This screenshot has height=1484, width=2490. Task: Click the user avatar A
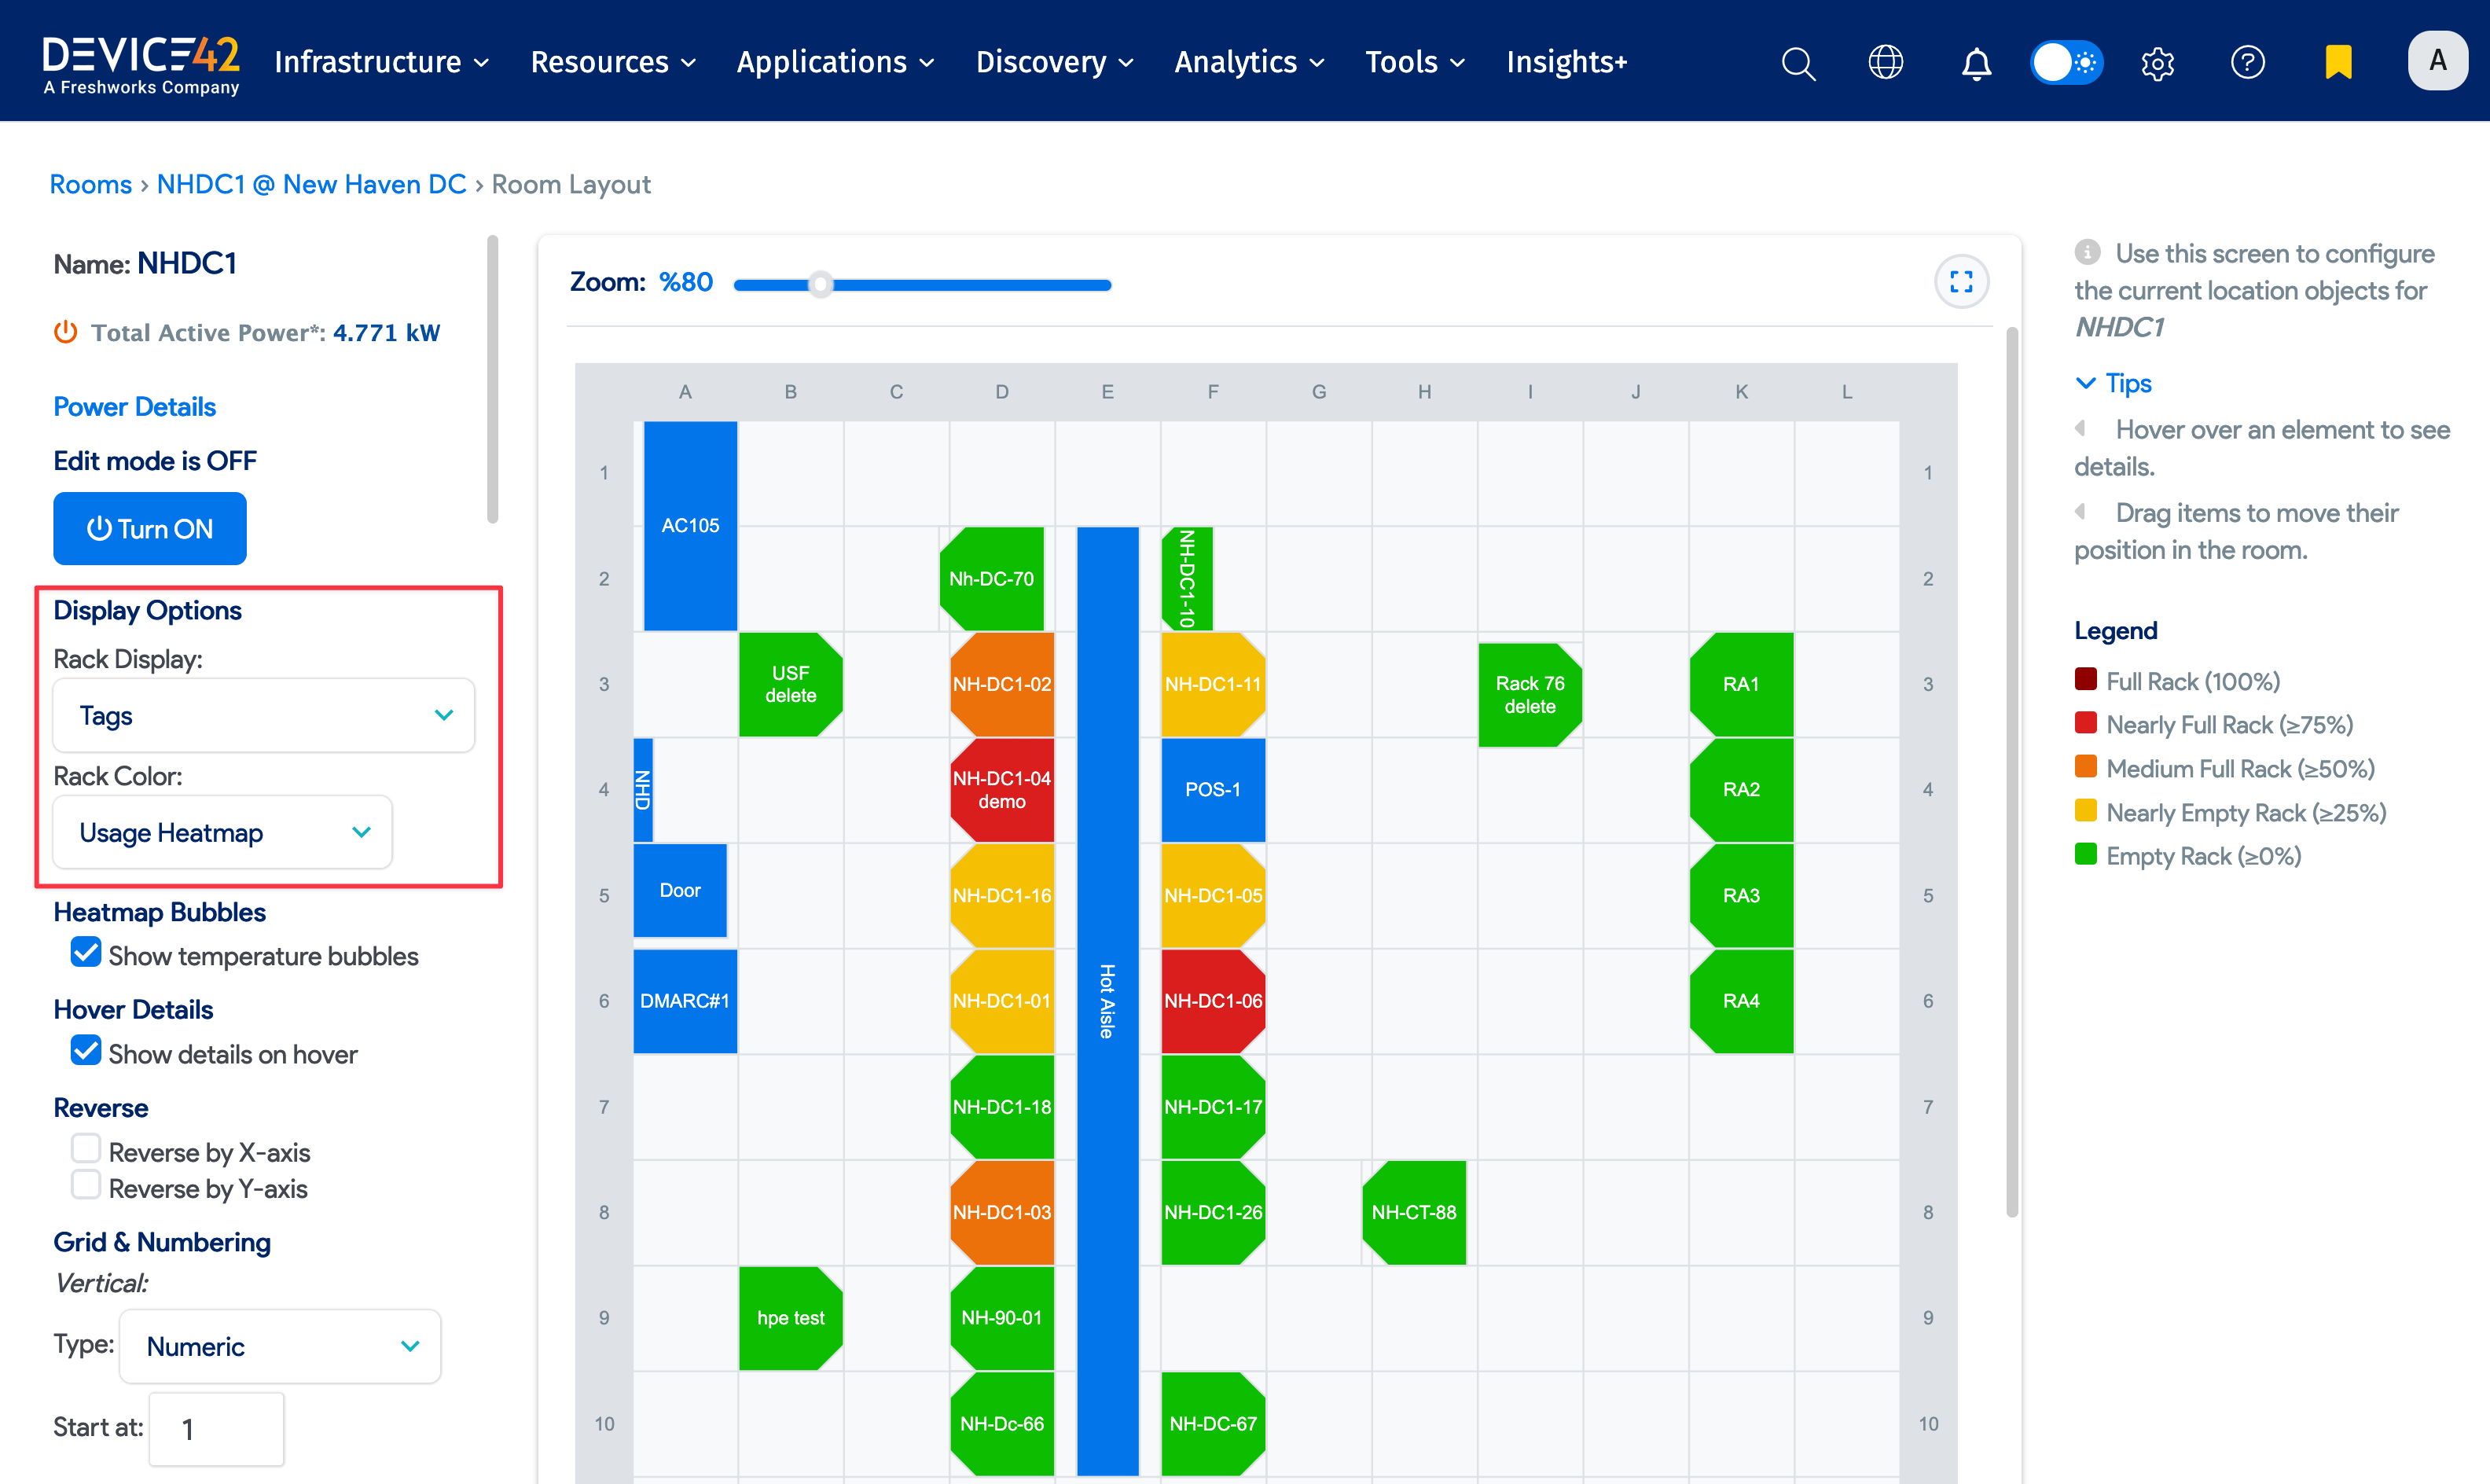coord(2437,61)
